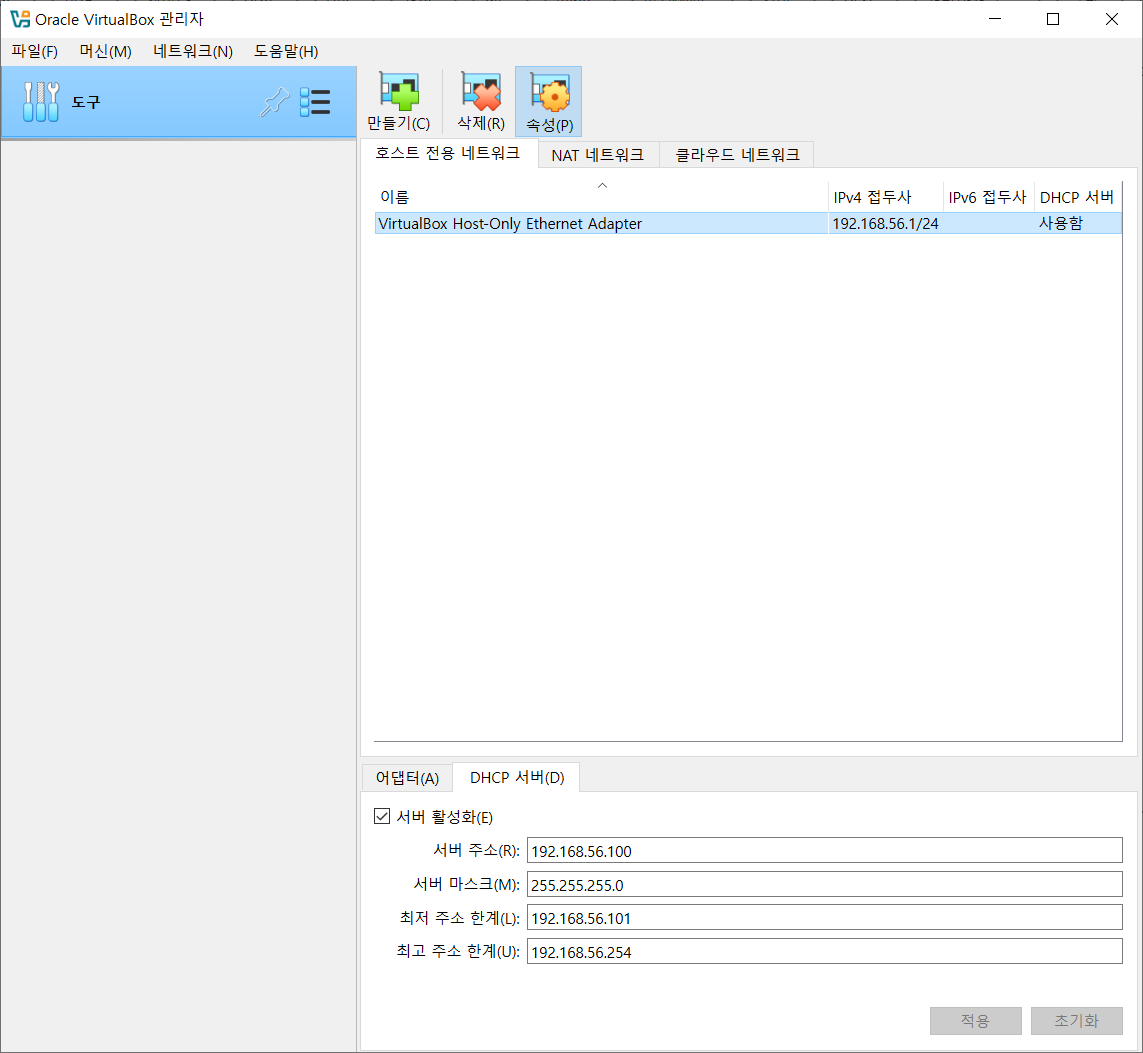Select the 도구 tools icon in sidebar
Screen dimensions: 1143x1053
pyautogui.click(x=41, y=101)
